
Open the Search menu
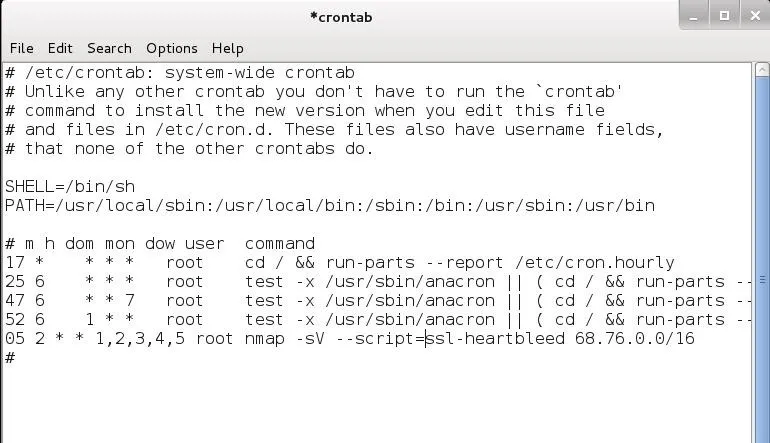coord(109,48)
